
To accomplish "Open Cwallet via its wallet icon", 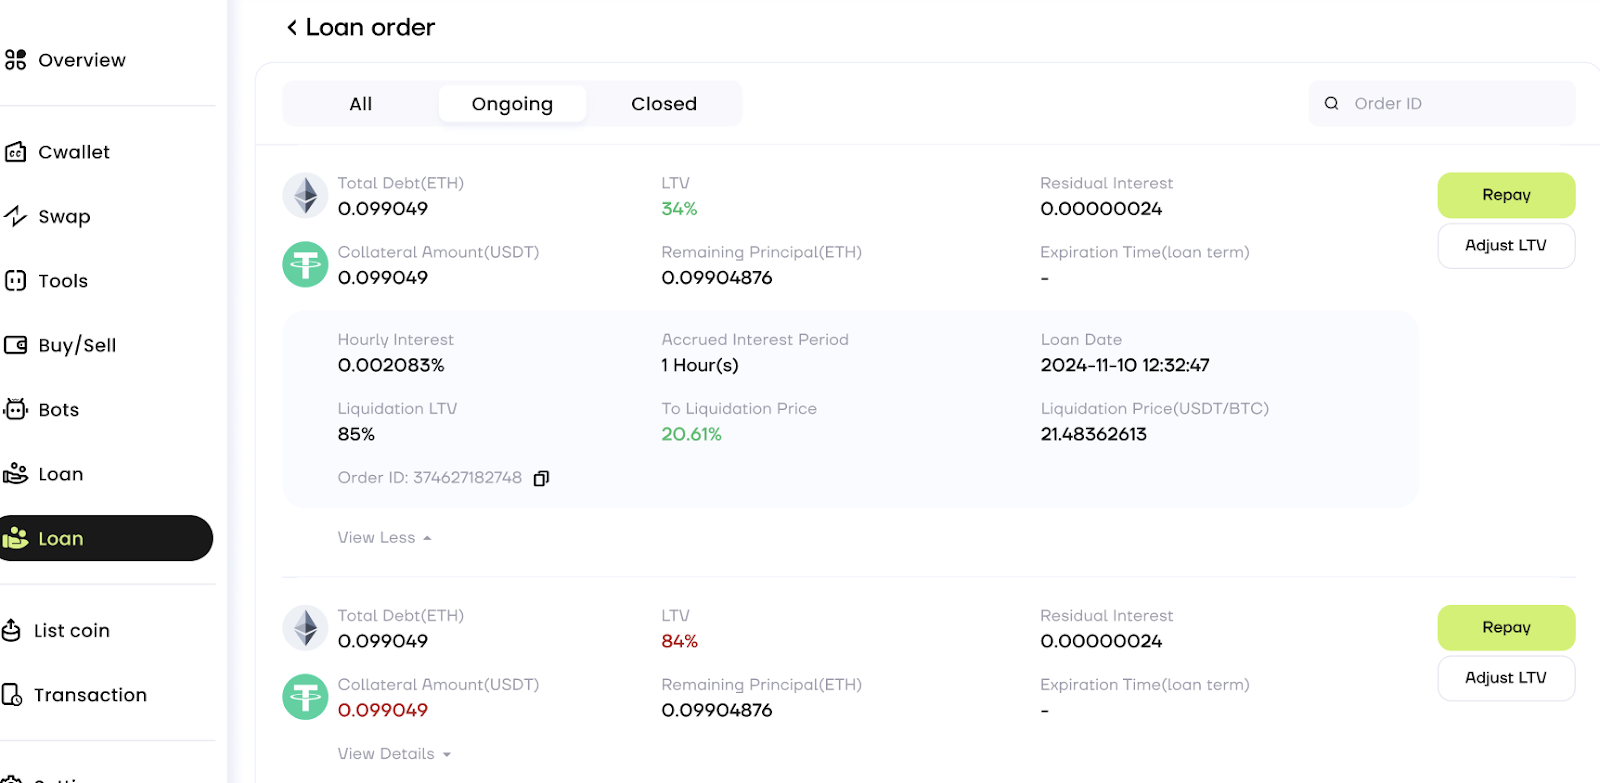I will tap(15, 152).
